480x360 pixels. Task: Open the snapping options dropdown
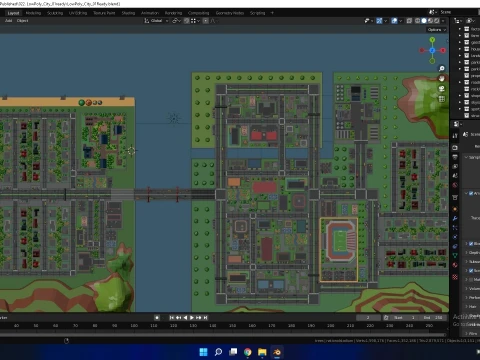pos(195,21)
